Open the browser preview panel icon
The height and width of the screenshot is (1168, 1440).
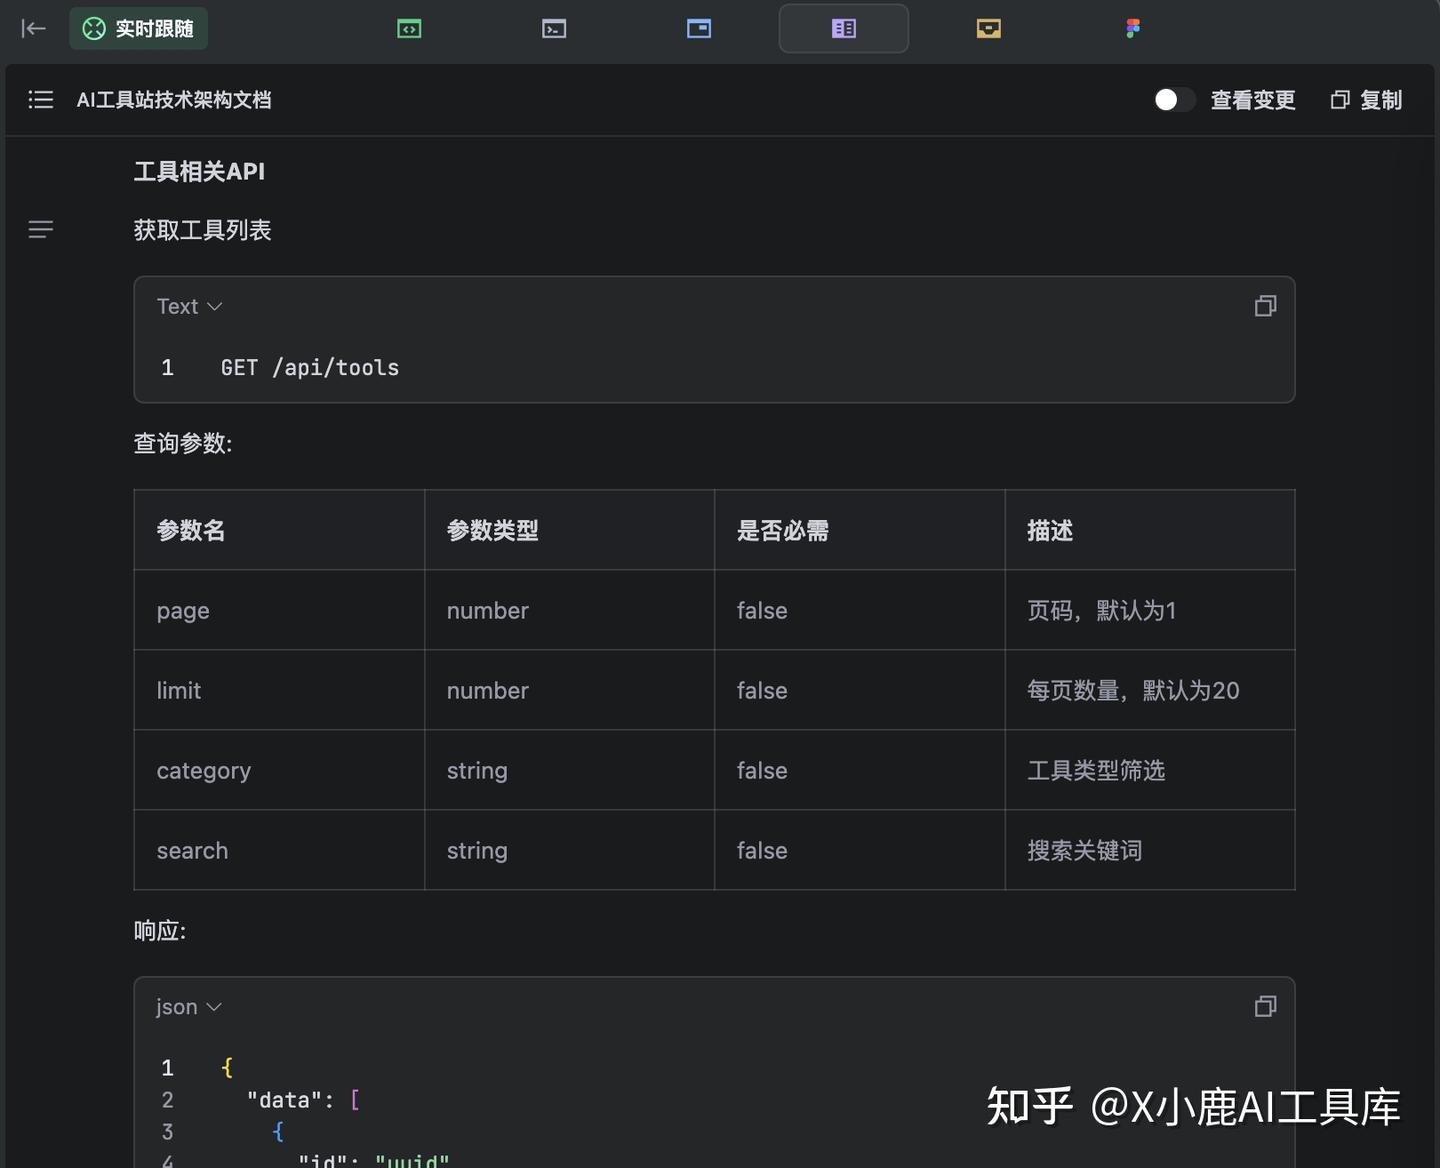699,28
